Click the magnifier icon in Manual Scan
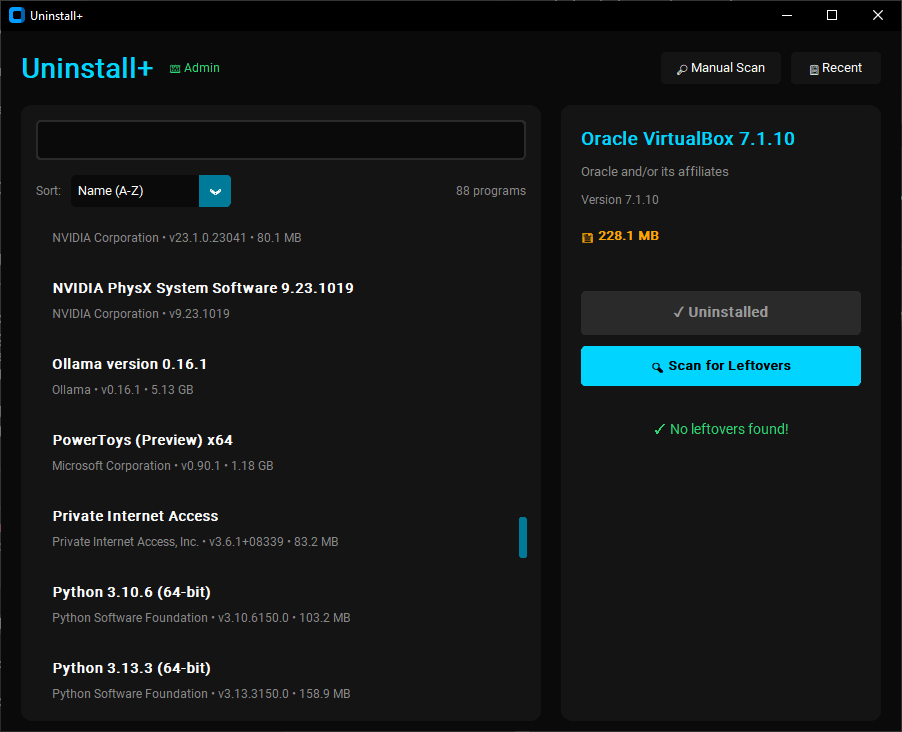 tap(682, 69)
